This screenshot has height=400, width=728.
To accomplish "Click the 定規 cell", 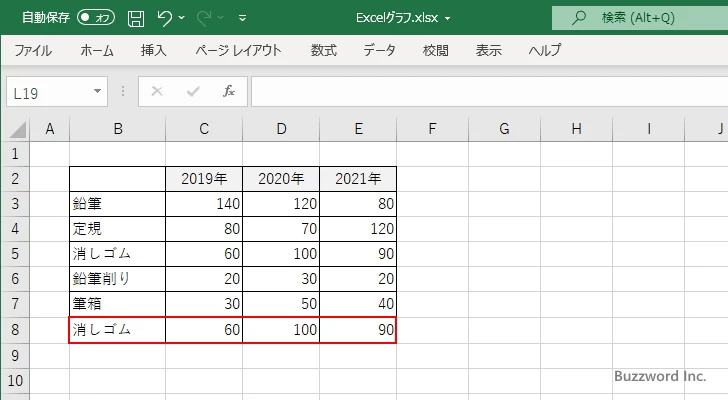I will pyautogui.click(x=118, y=229).
